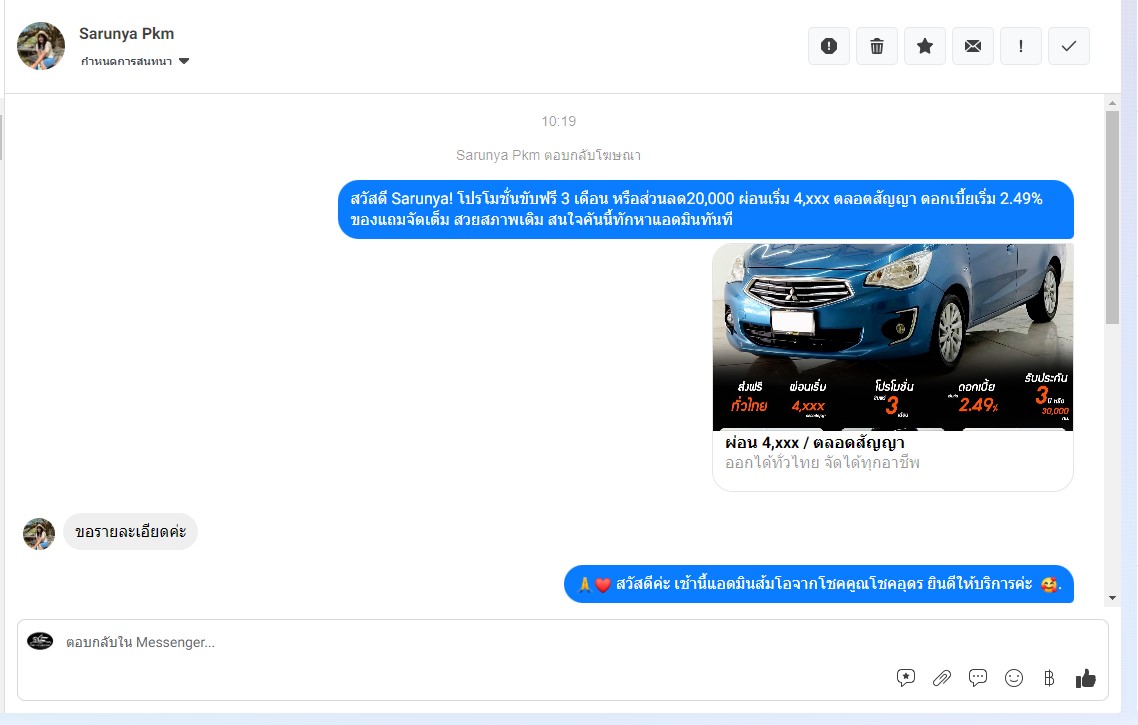1138x725 pixels.
Task: Attach a file with the paperclip icon
Action: pyautogui.click(x=942, y=678)
